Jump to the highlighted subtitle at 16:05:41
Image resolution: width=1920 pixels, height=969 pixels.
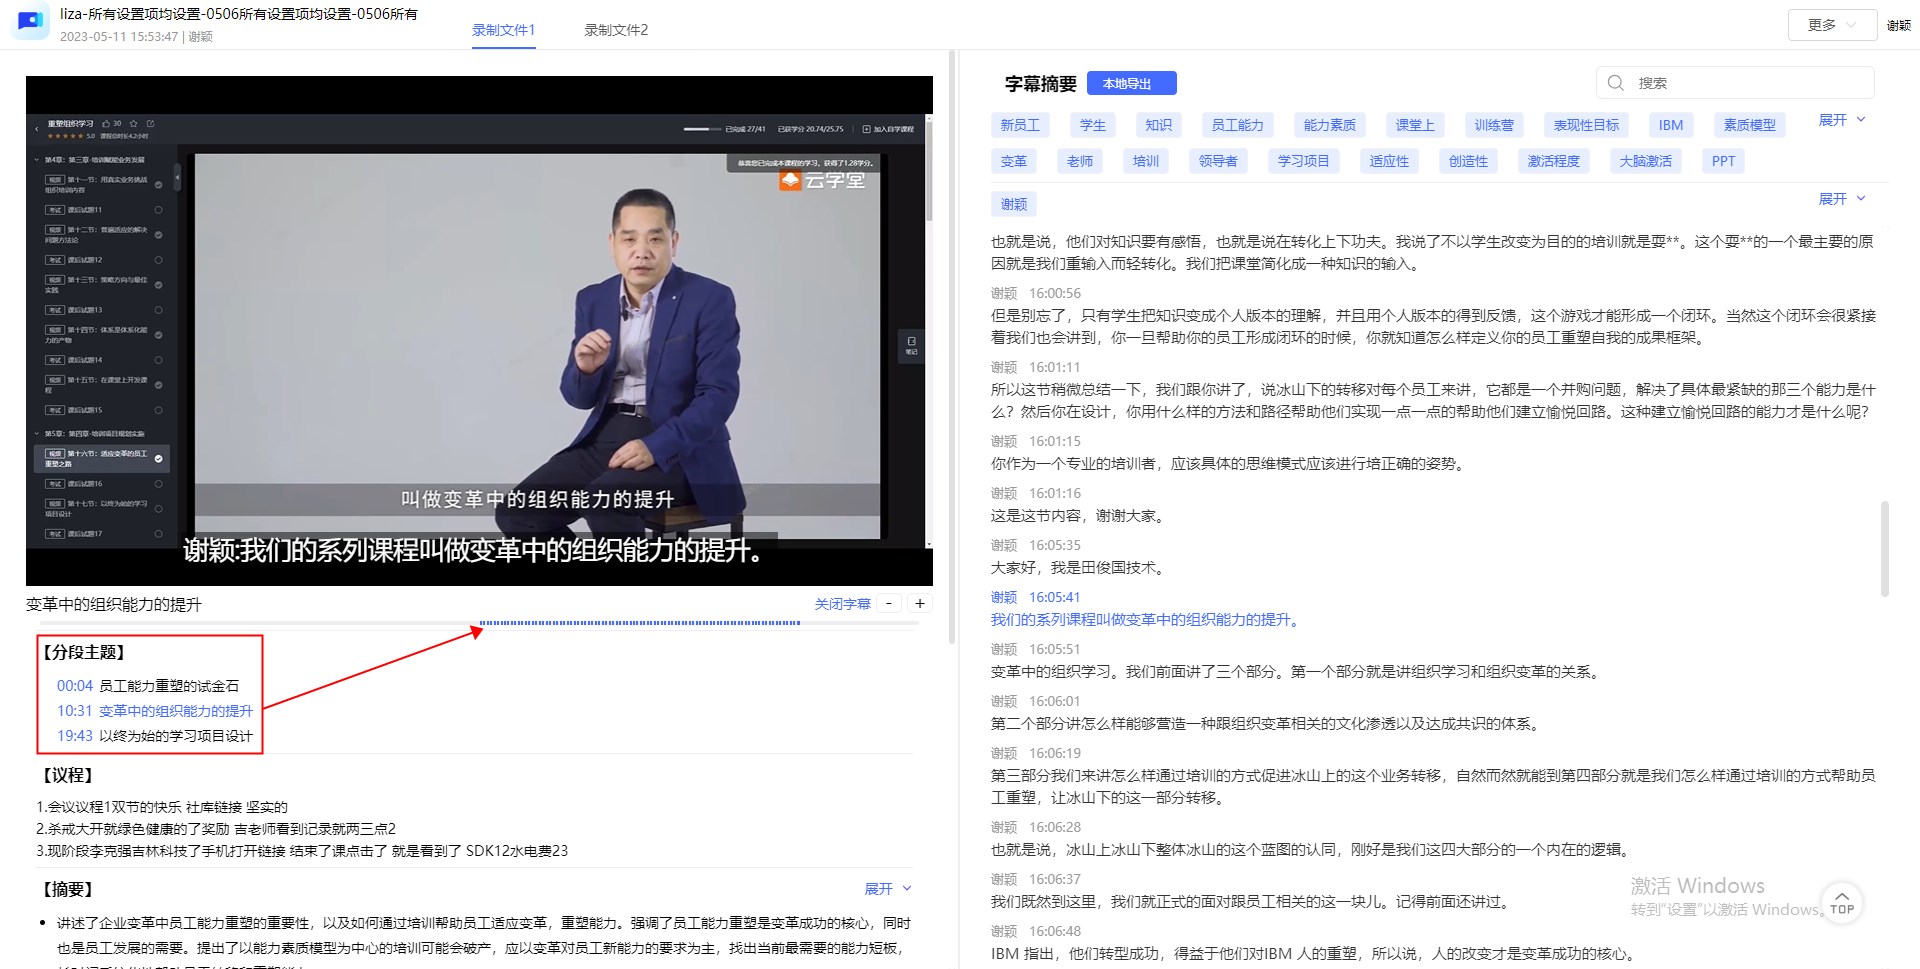click(1055, 597)
